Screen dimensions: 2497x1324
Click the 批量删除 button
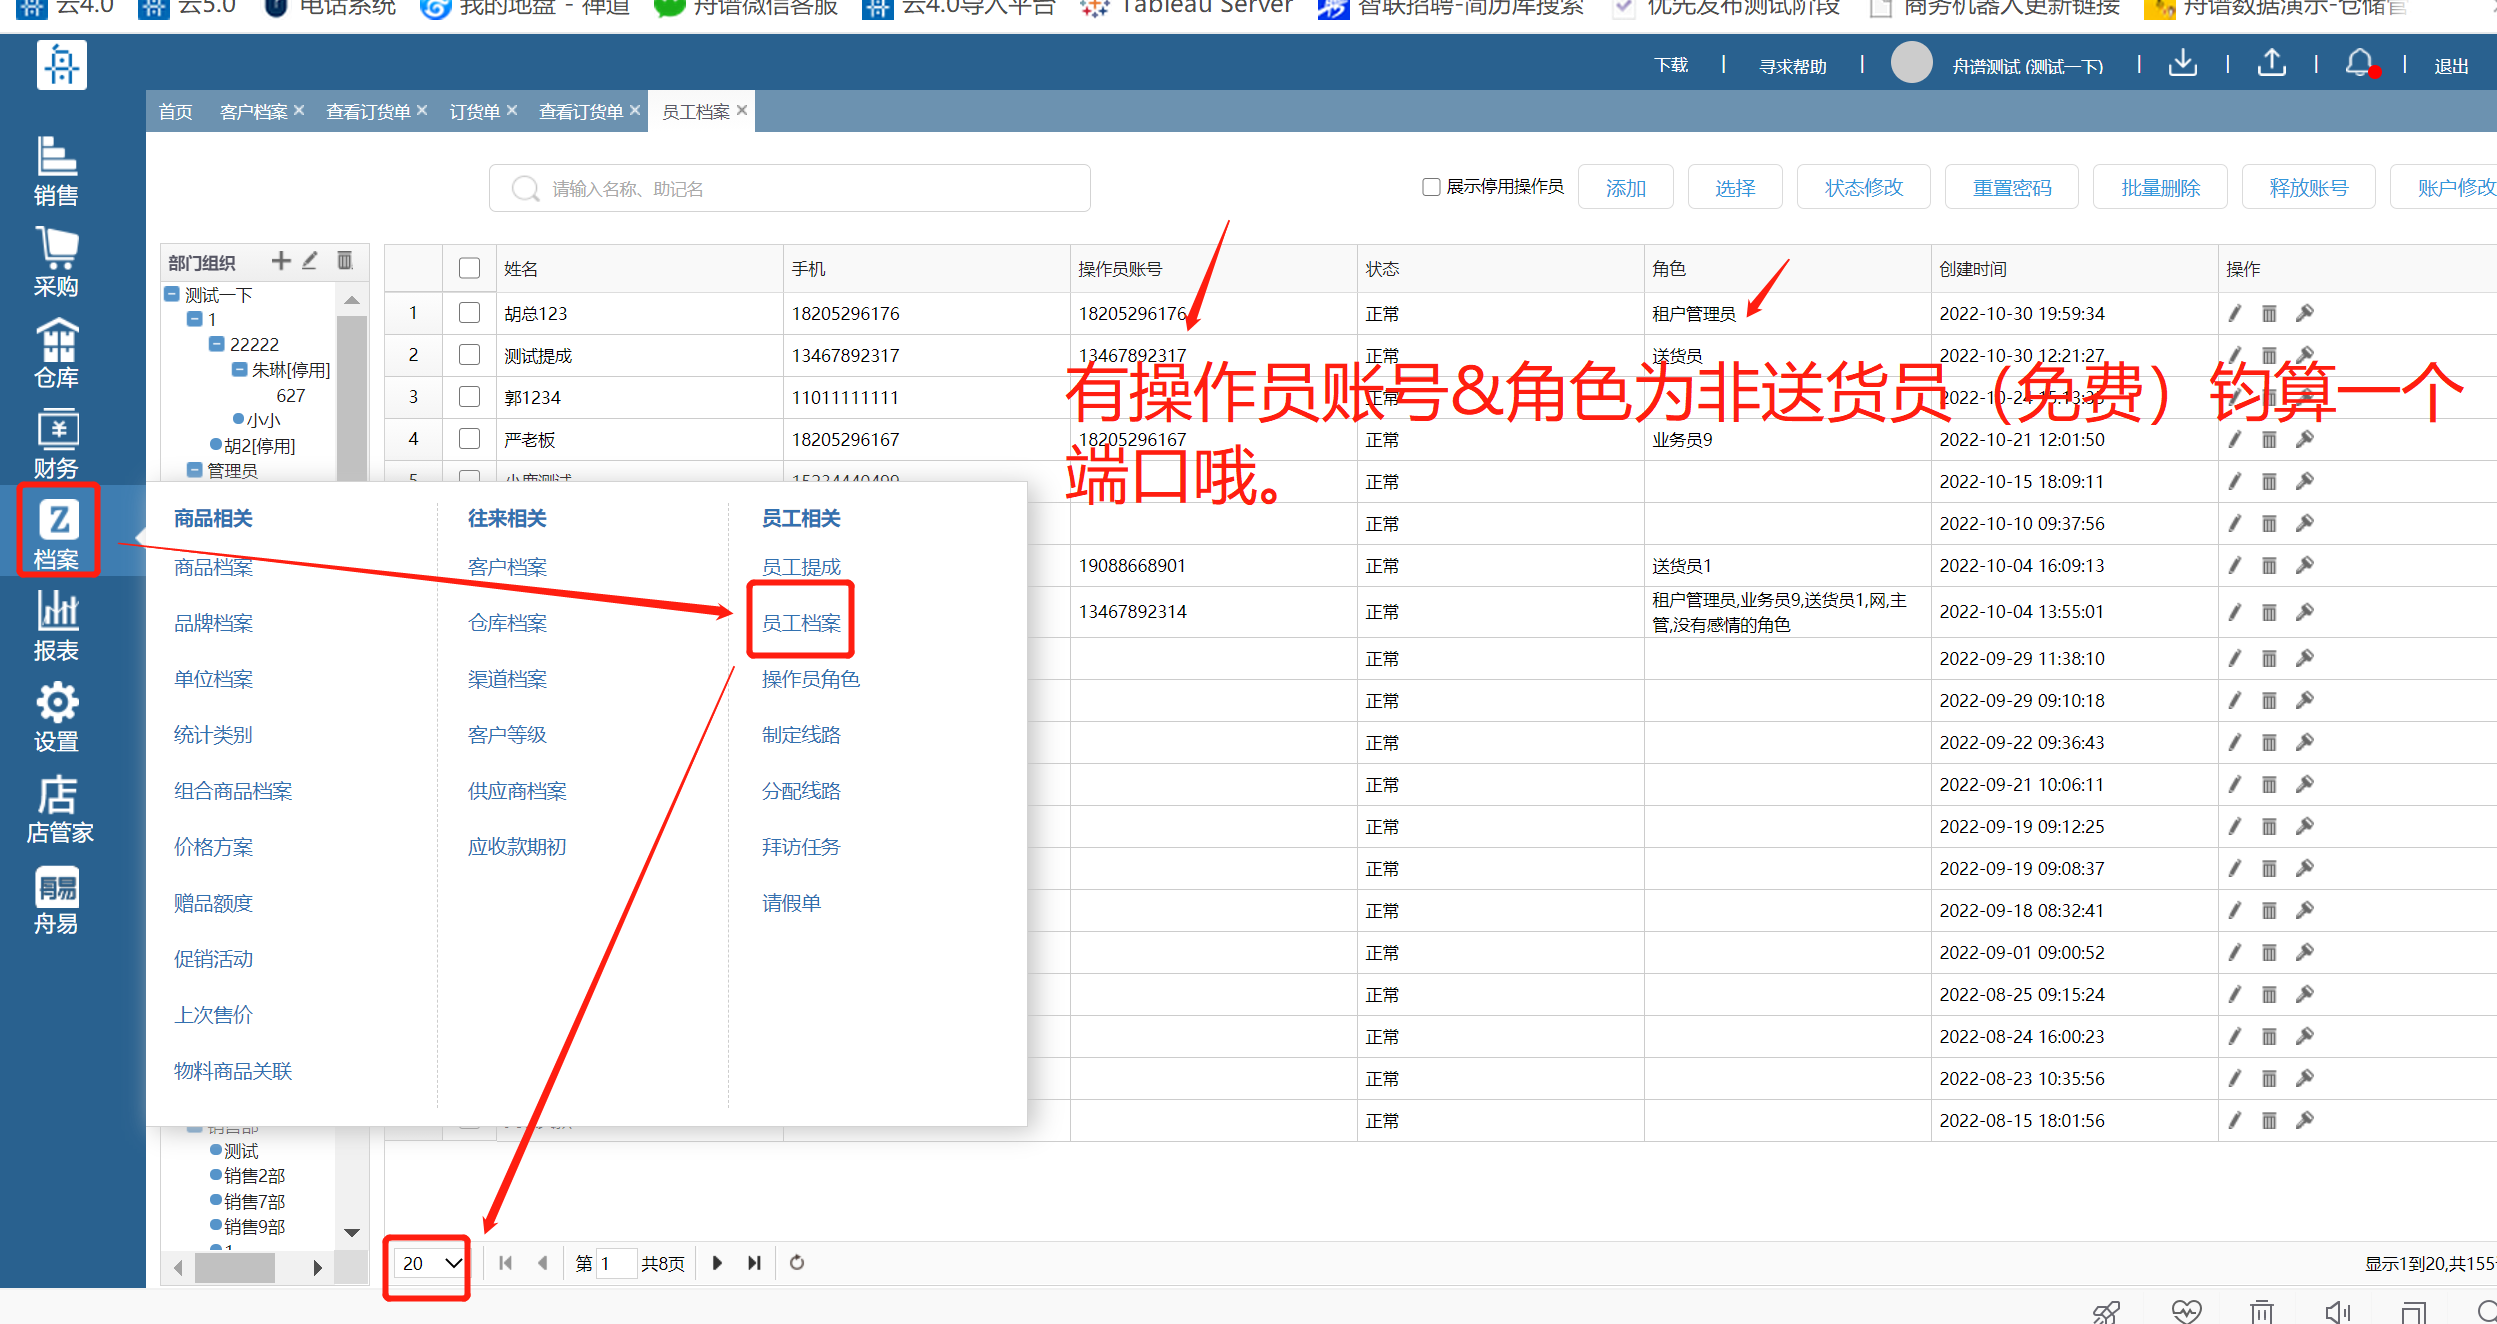coord(2160,187)
